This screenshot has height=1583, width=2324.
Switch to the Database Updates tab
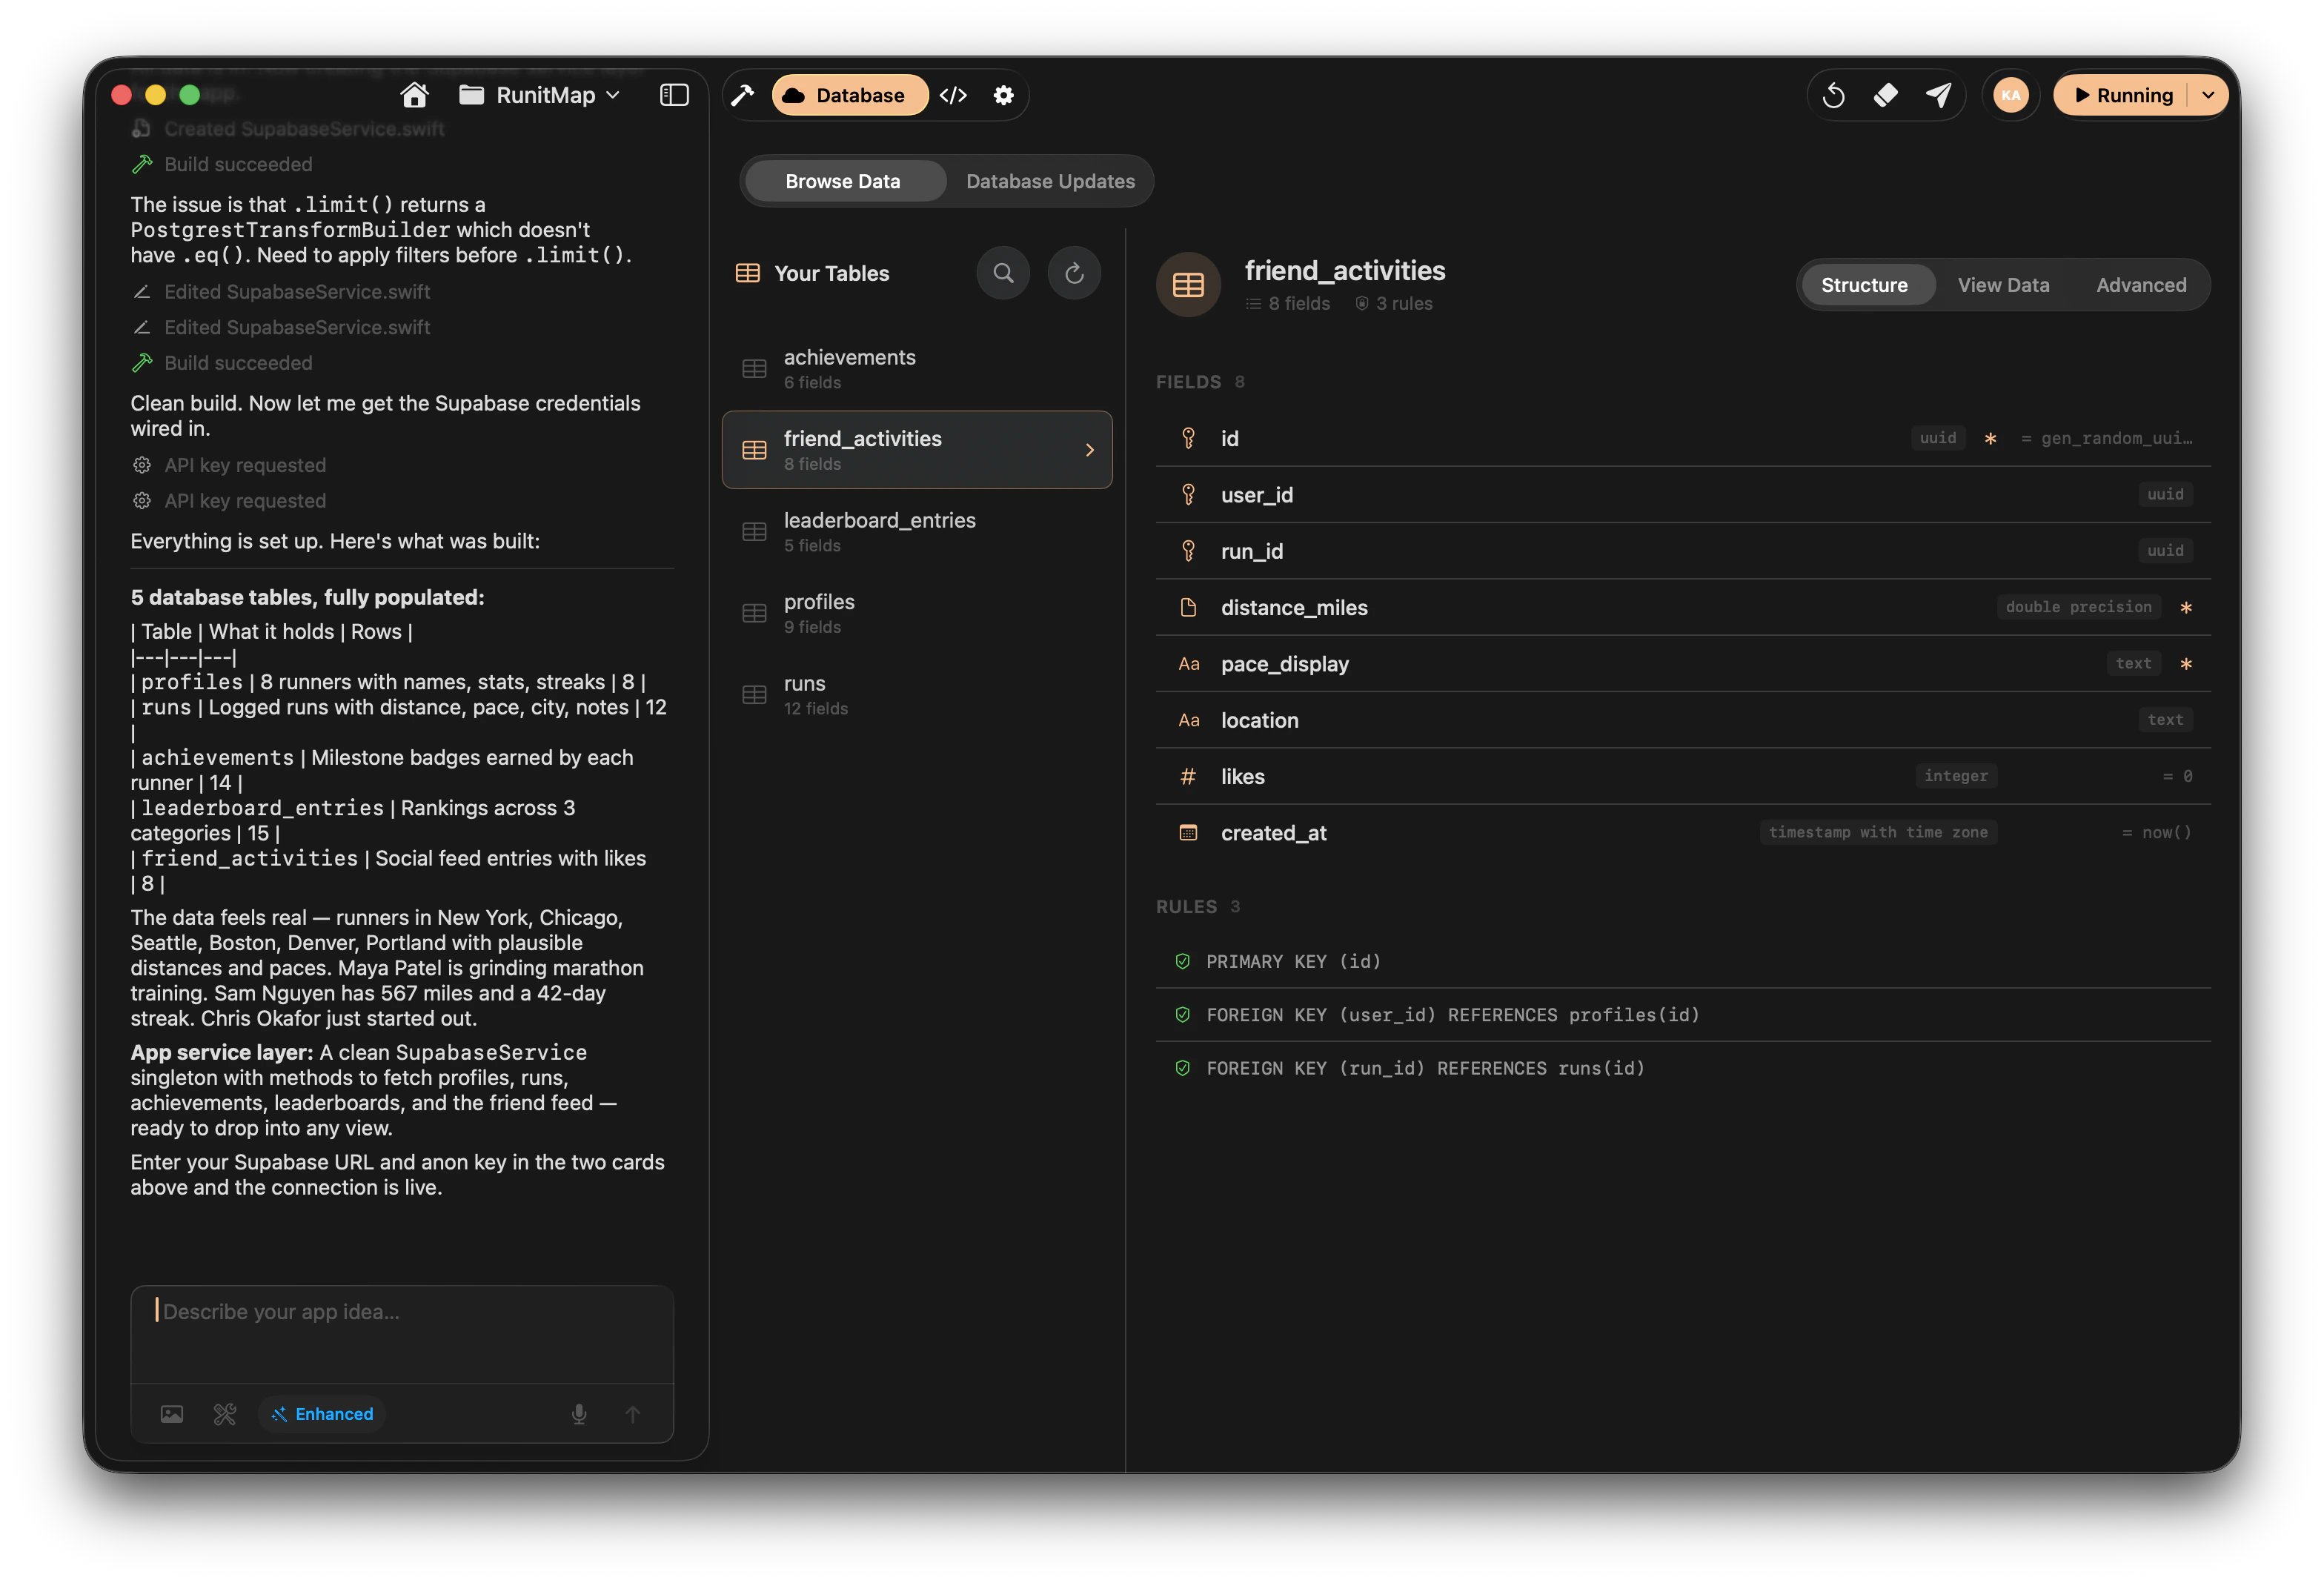[x=1050, y=181]
